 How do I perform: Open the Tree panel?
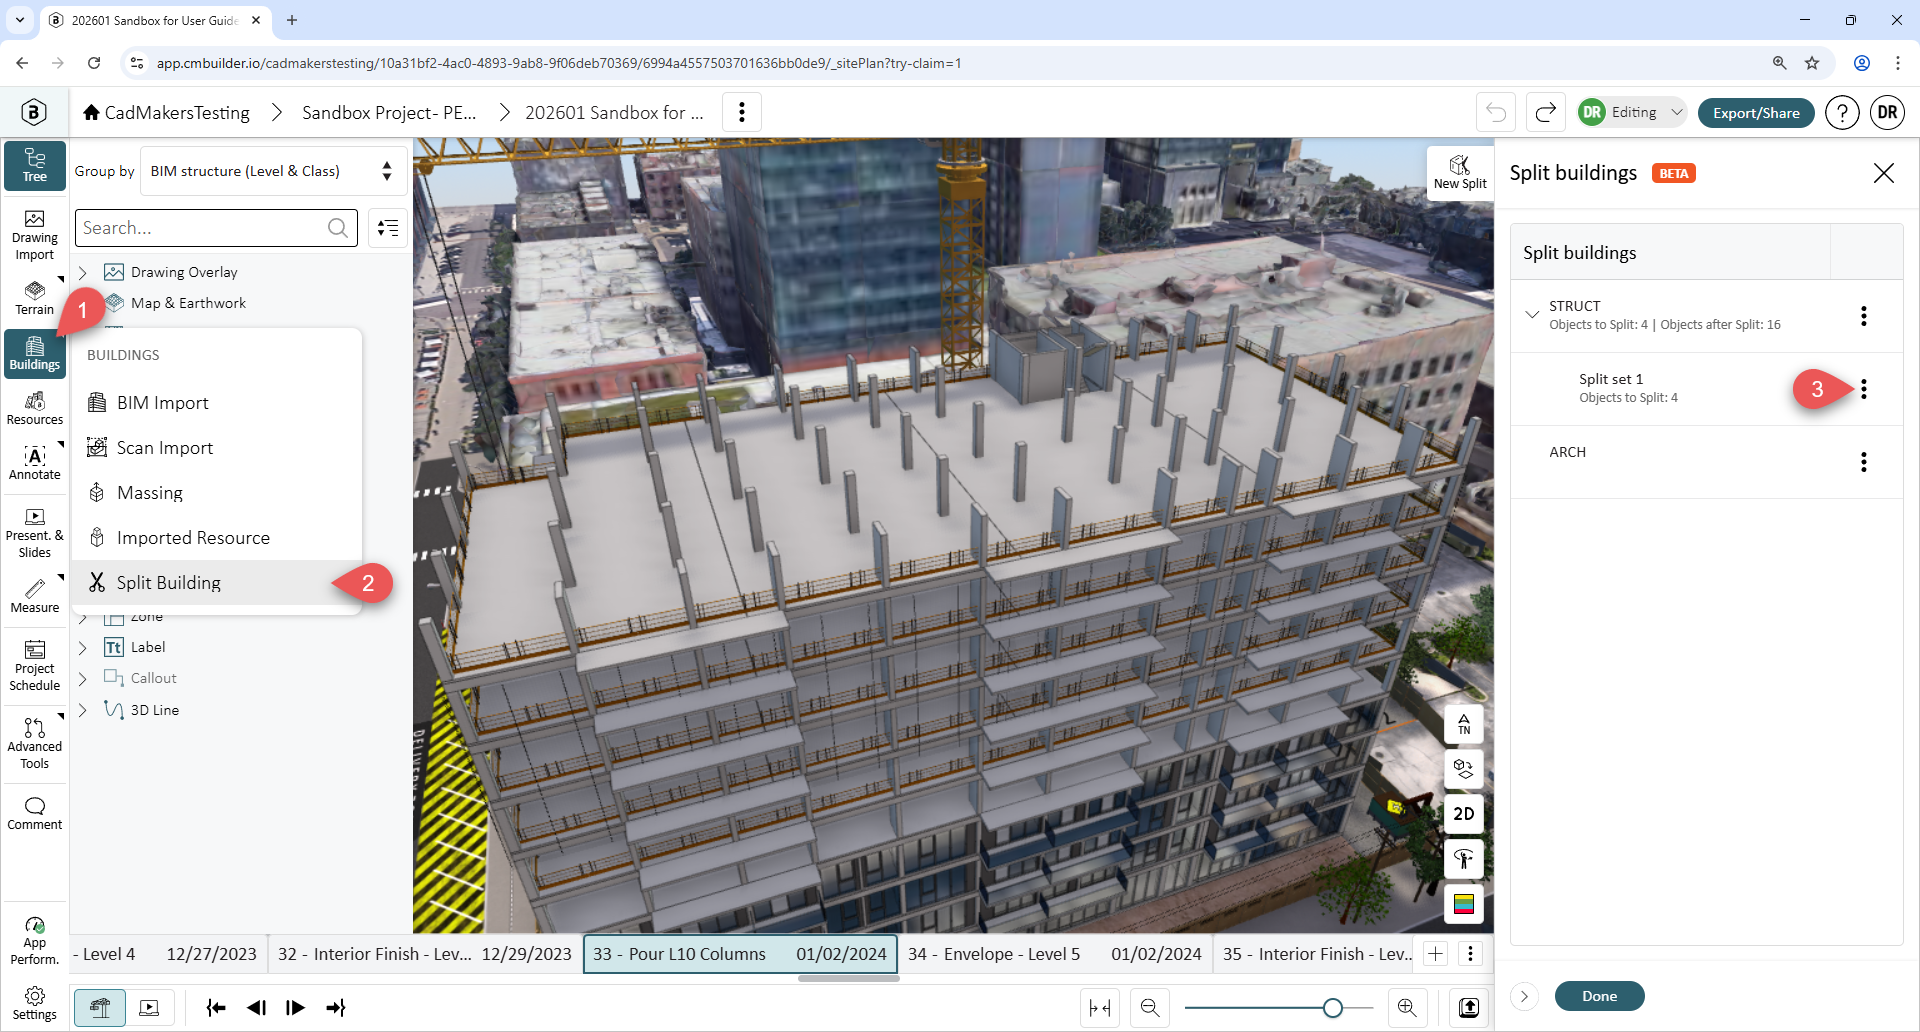pos(35,165)
